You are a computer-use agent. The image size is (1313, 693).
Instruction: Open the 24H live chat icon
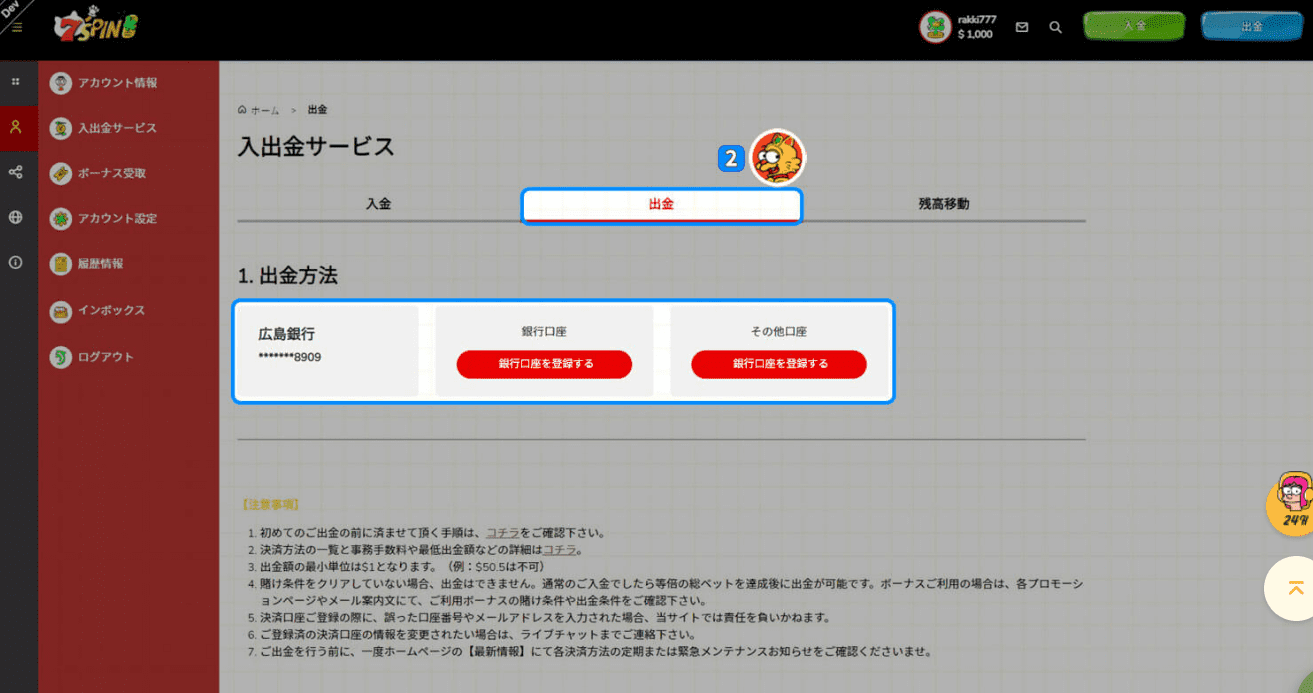1293,503
